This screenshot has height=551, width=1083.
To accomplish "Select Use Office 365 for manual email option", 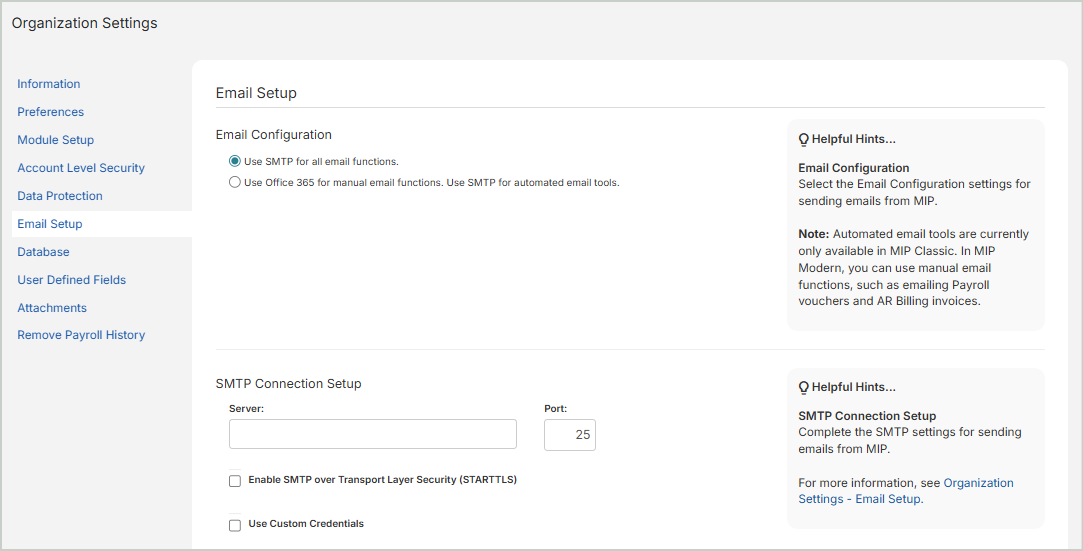I will point(235,183).
